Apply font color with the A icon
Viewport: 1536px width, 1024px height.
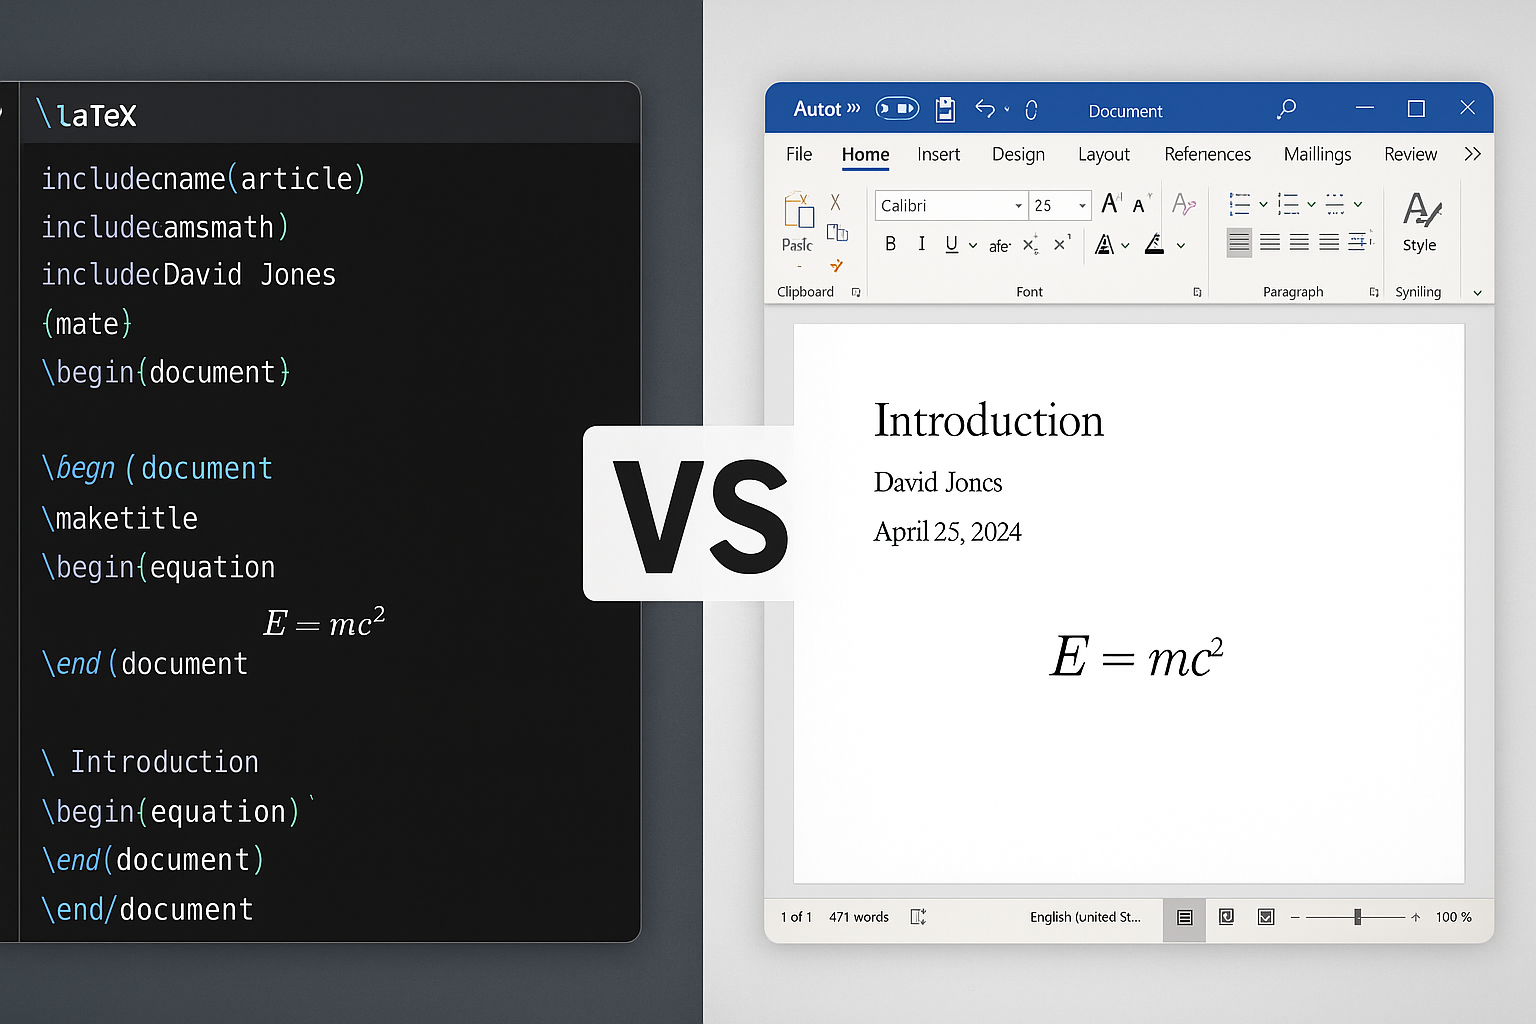[1104, 244]
